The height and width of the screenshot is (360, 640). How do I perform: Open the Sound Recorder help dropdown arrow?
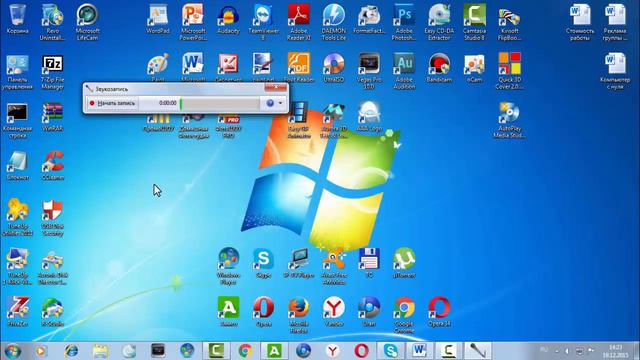[280, 103]
